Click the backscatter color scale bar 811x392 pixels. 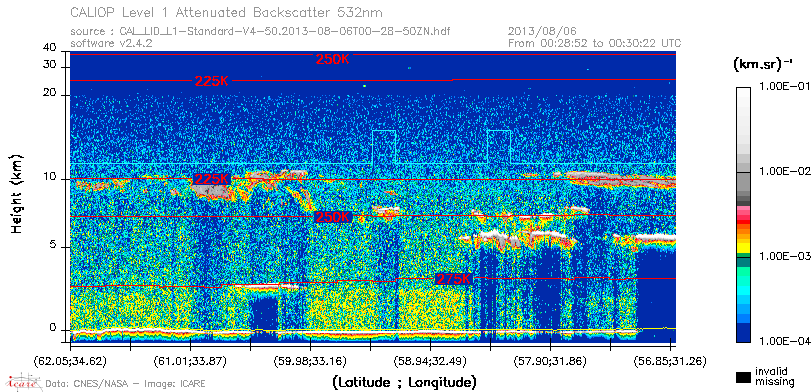pos(743,214)
